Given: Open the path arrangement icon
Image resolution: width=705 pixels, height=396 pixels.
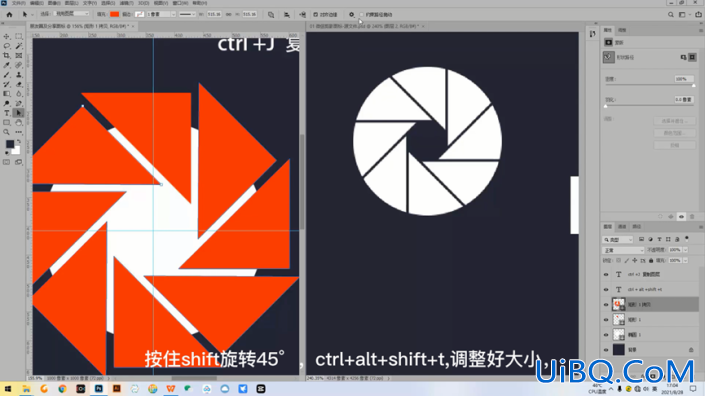Looking at the screenshot, I should click(x=303, y=14).
